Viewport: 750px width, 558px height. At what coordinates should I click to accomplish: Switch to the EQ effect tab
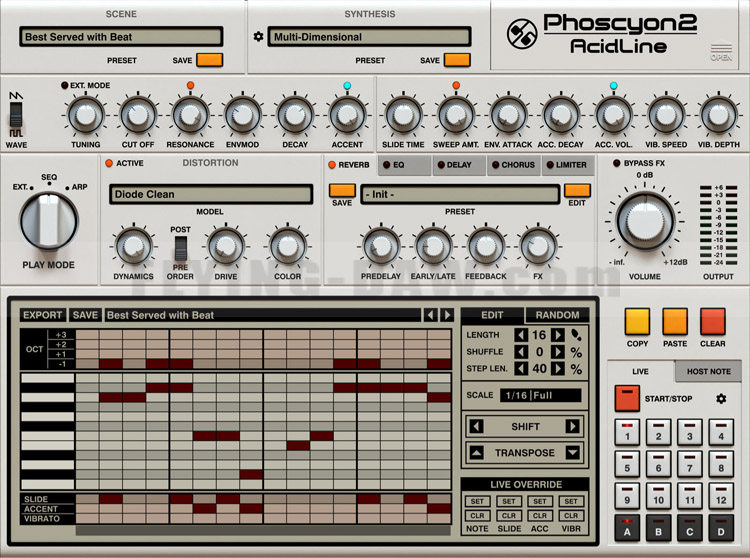[405, 165]
